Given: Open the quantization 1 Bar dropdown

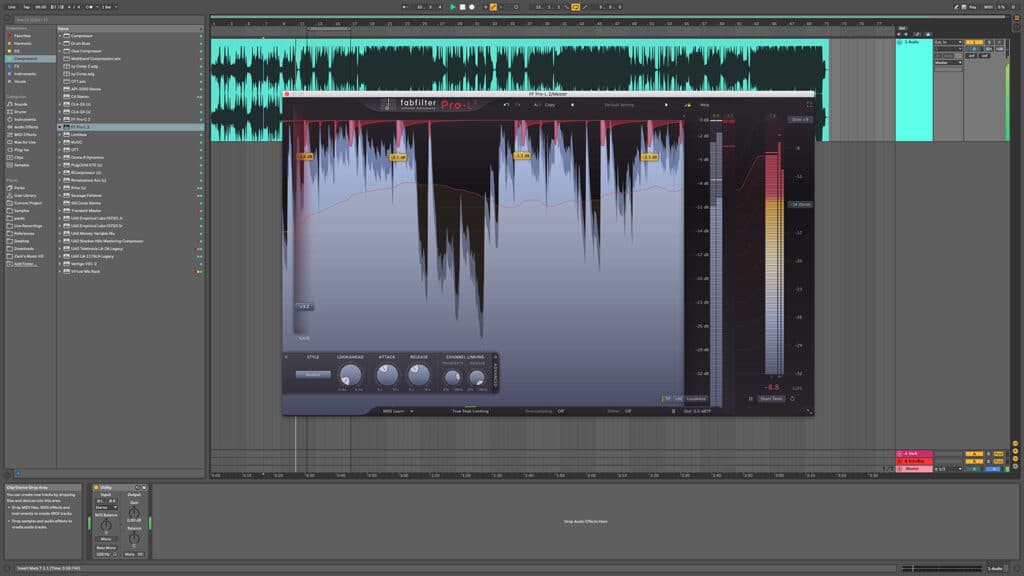Looking at the screenshot, I should tap(108, 7).
